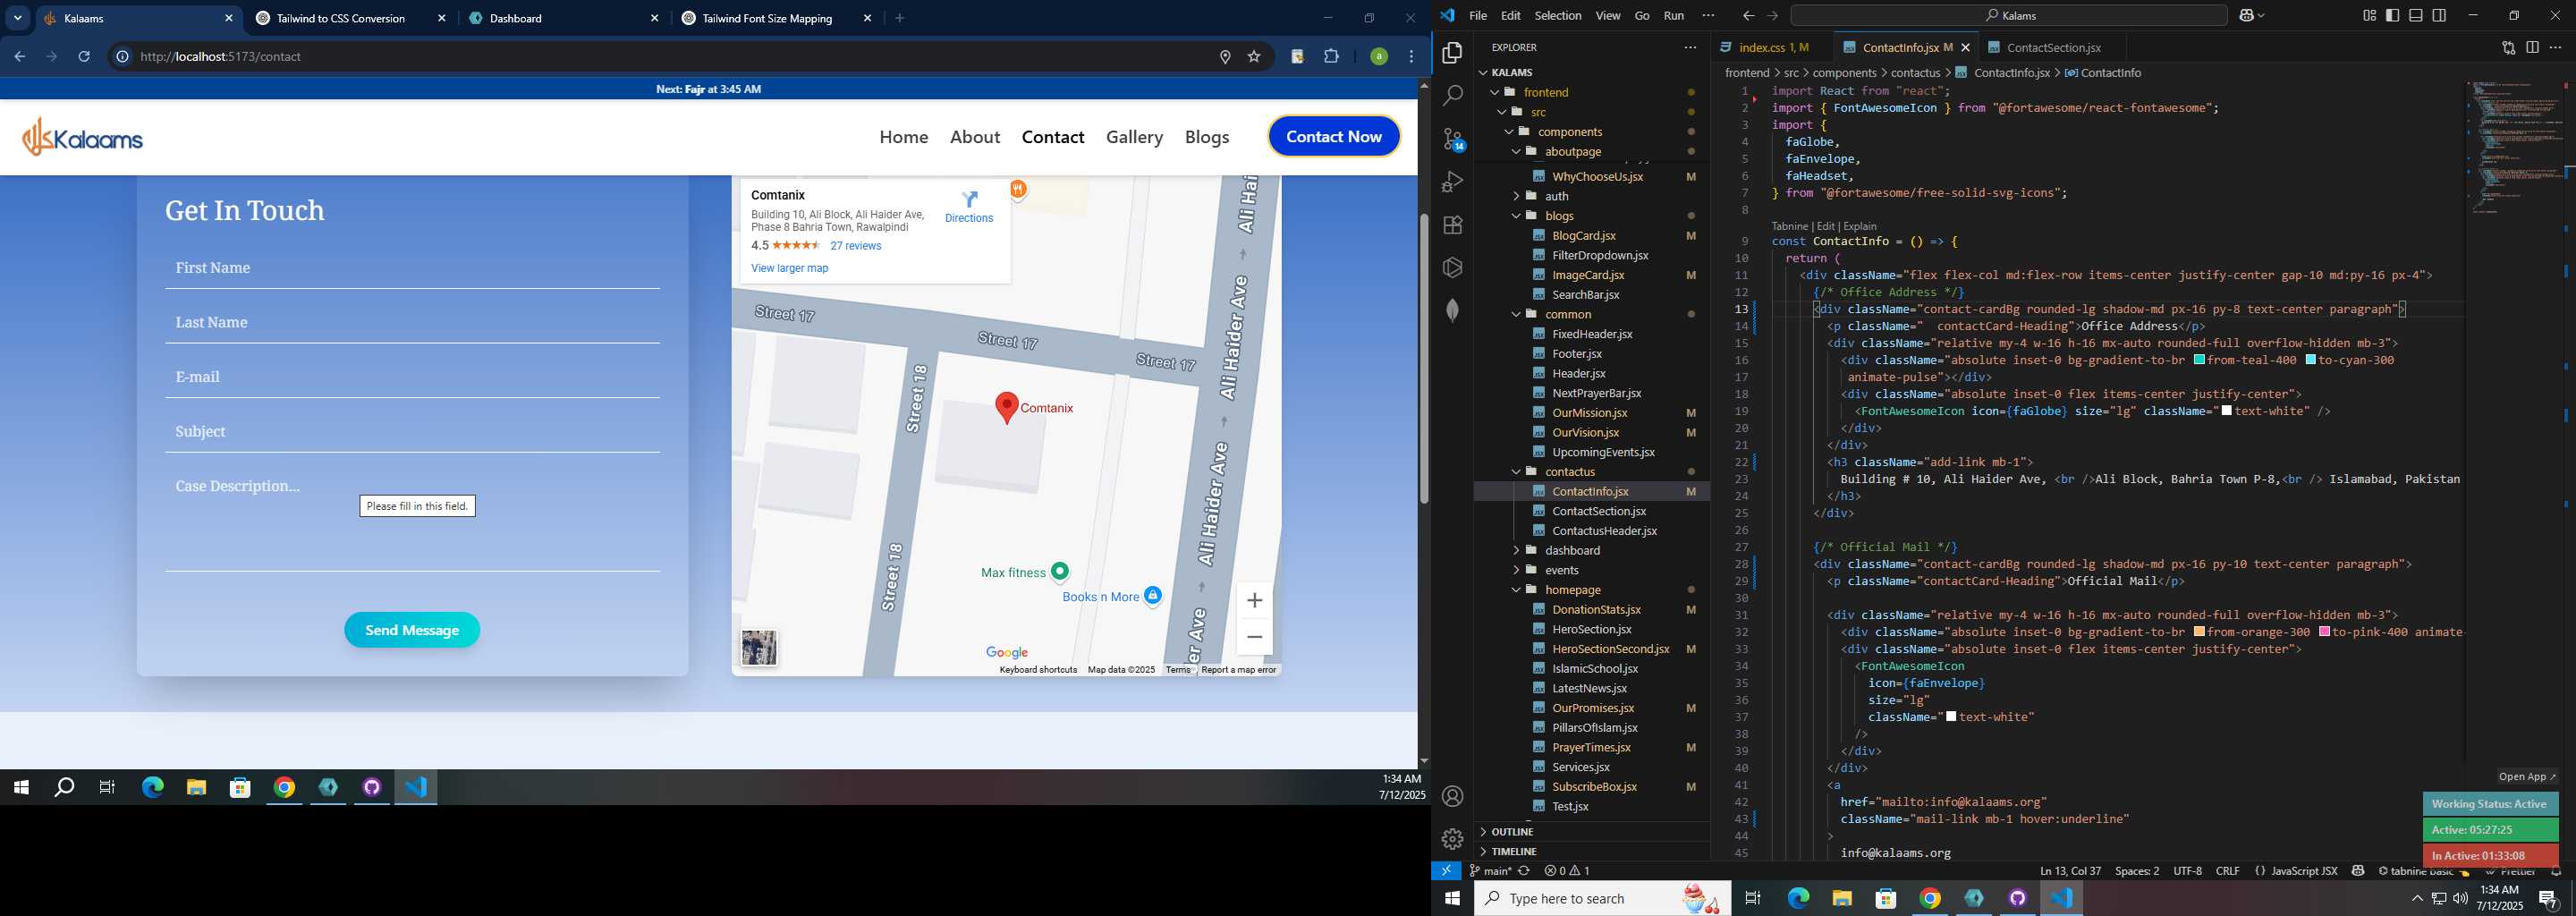The image size is (2576, 916).
Task: Open the MongoDB leaf icon in activity bar
Action: (1452, 310)
